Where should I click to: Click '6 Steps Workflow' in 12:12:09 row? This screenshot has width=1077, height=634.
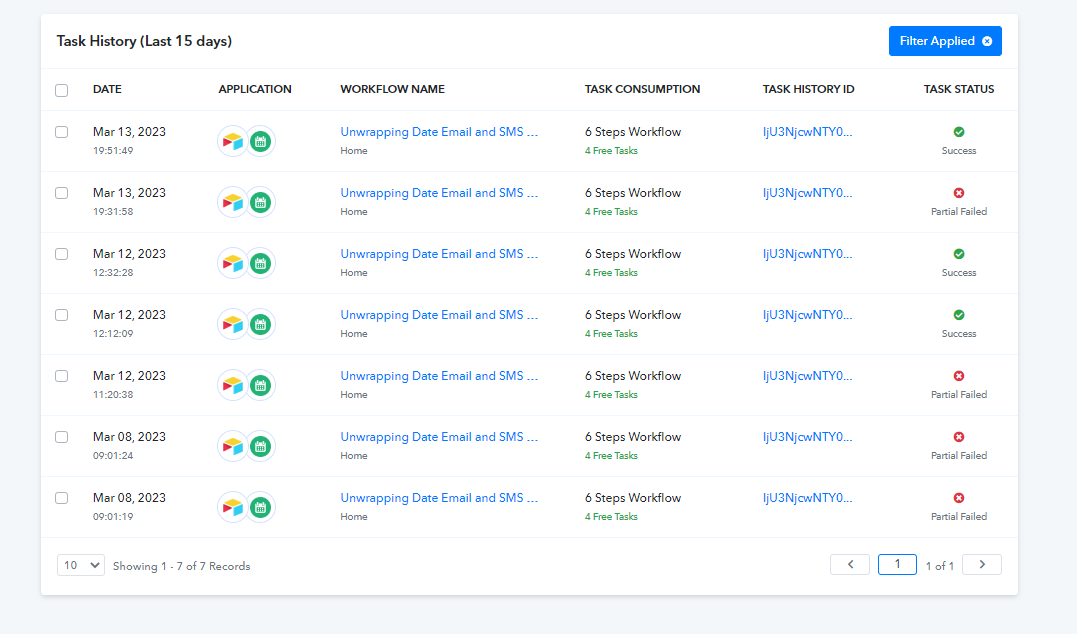click(633, 315)
